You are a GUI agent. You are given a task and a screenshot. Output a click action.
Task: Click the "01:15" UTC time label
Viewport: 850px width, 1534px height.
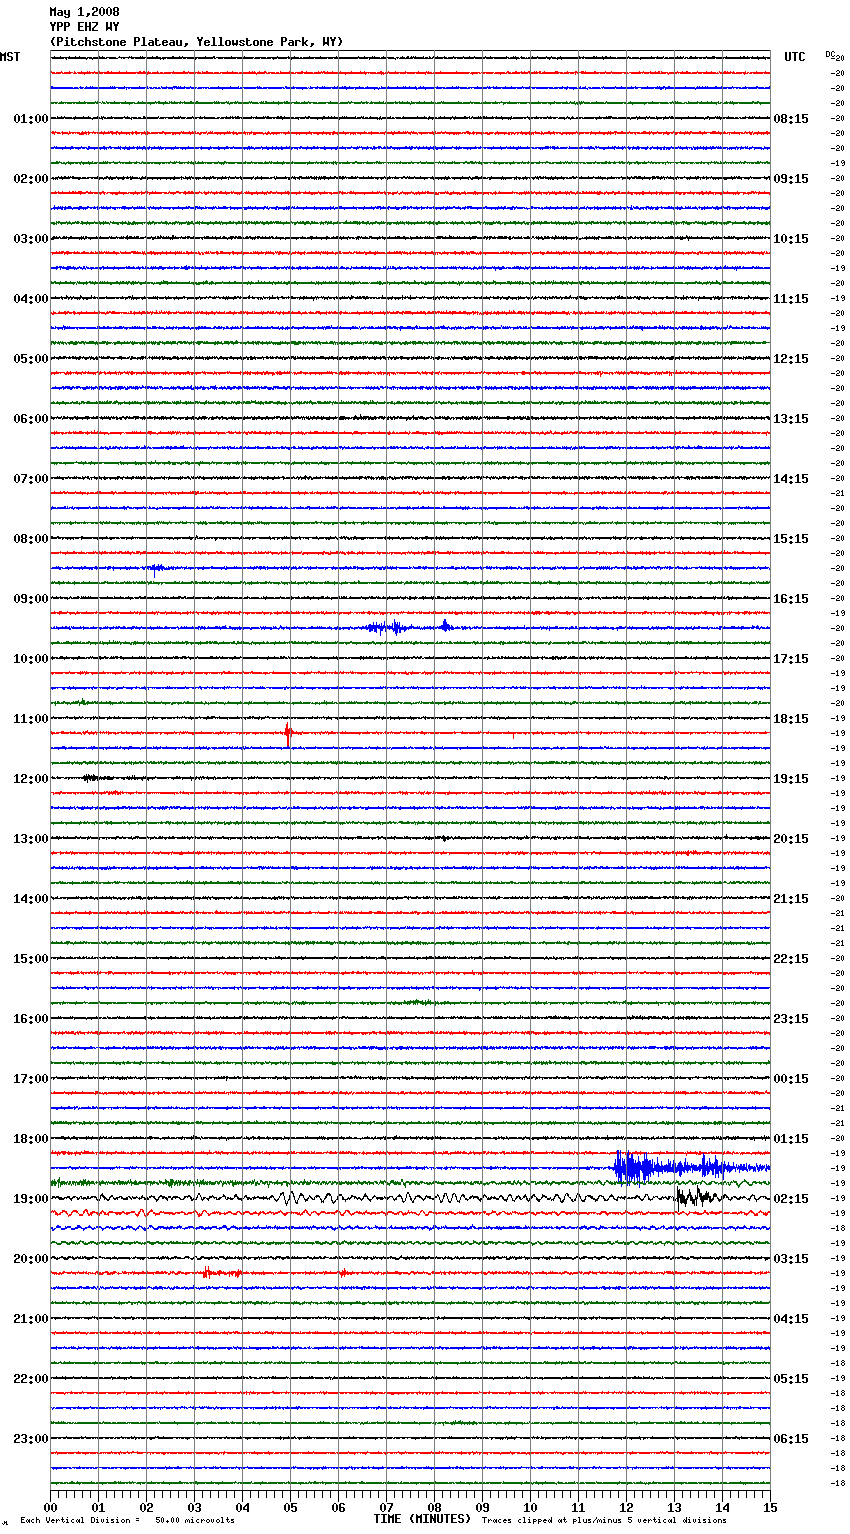coord(791,1139)
